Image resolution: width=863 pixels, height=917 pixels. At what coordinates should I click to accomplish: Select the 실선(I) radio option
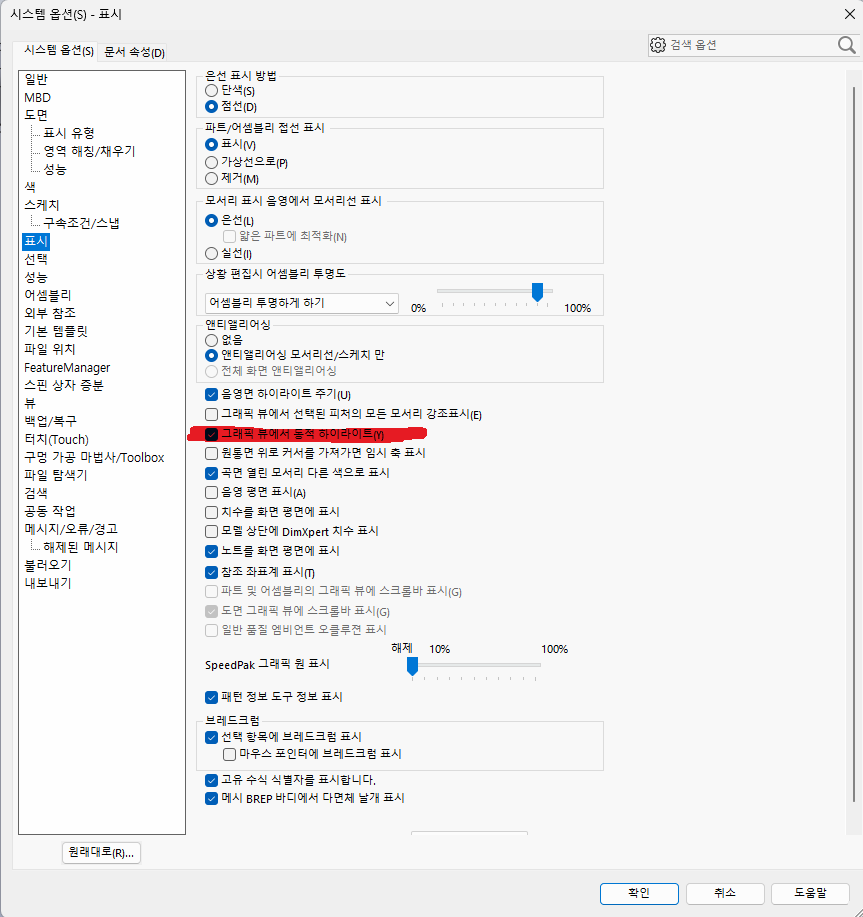[x=211, y=254]
